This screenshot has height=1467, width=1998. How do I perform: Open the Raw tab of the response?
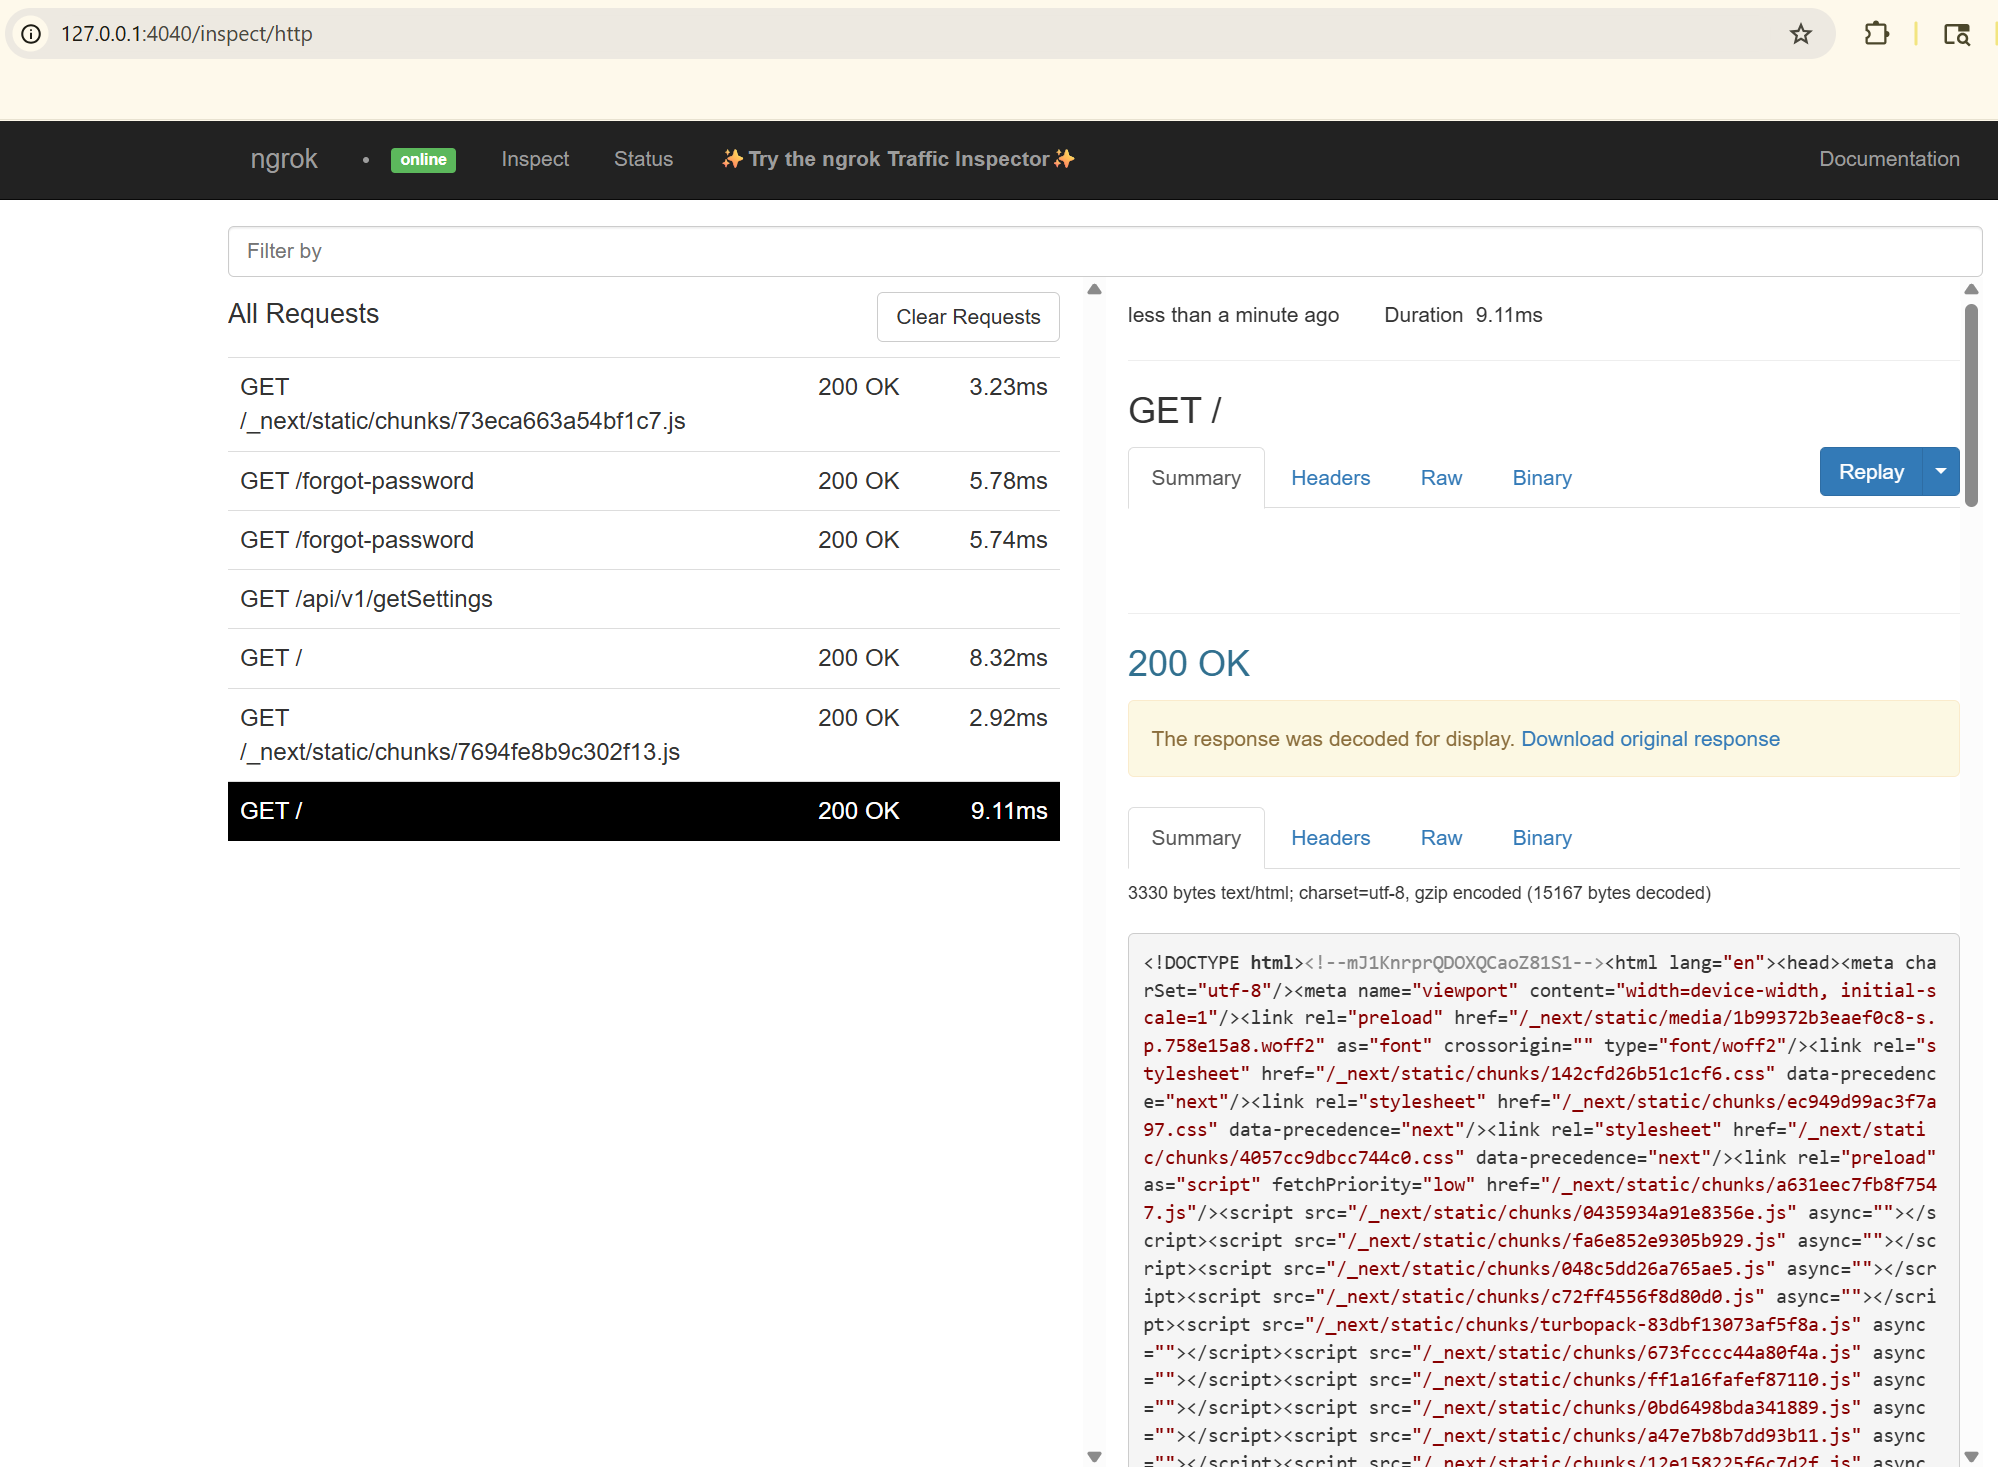click(1441, 837)
